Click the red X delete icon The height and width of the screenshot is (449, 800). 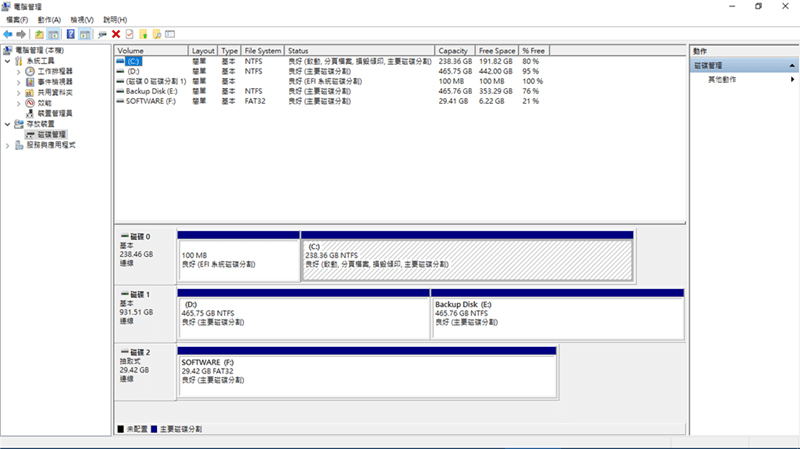[x=116, y=34]
